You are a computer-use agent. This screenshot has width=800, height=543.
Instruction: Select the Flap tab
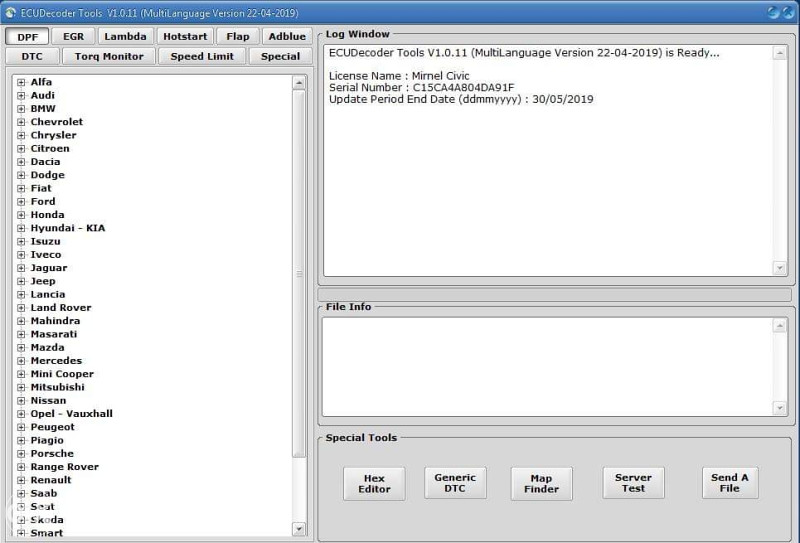[x=238, y=36]
